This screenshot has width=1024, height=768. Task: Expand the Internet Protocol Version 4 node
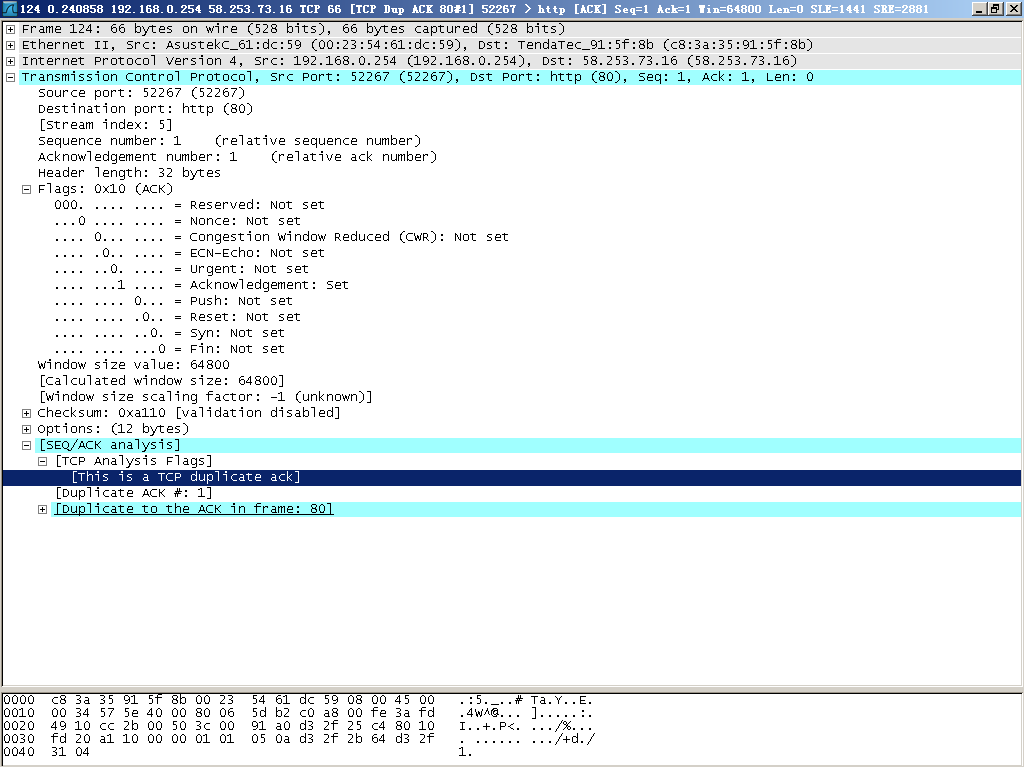click(10, 61)
